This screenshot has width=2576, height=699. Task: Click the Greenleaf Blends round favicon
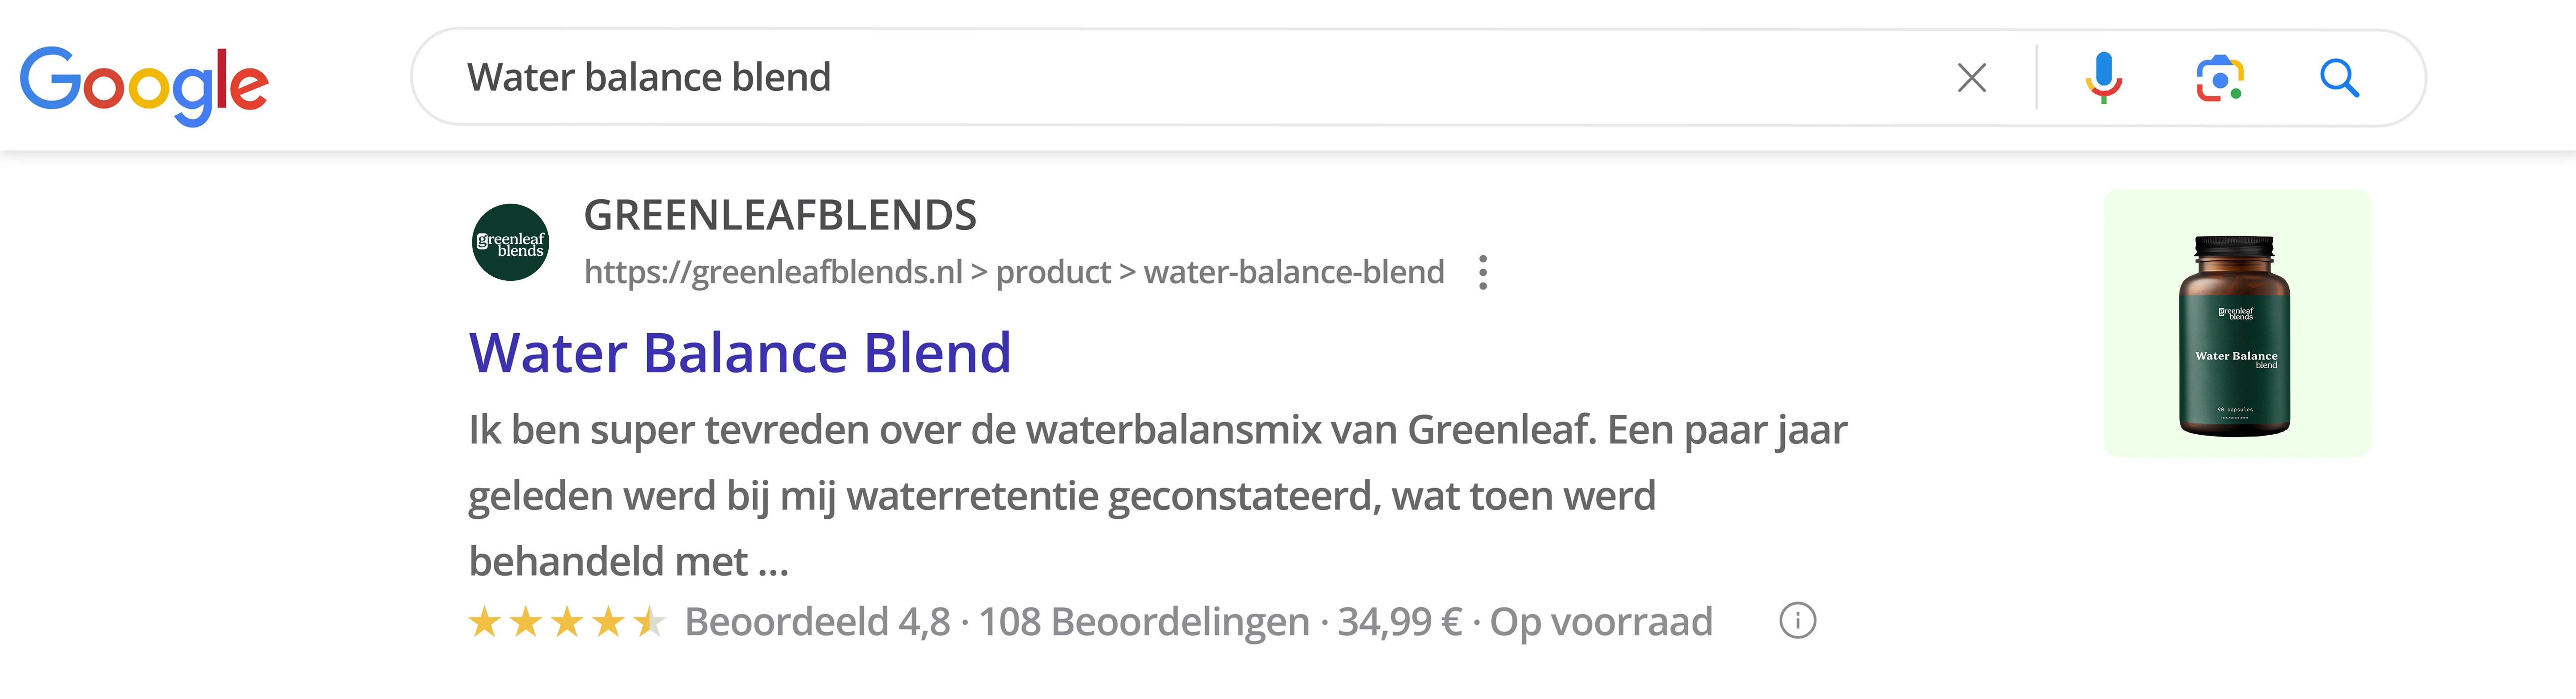click(510, 243)
